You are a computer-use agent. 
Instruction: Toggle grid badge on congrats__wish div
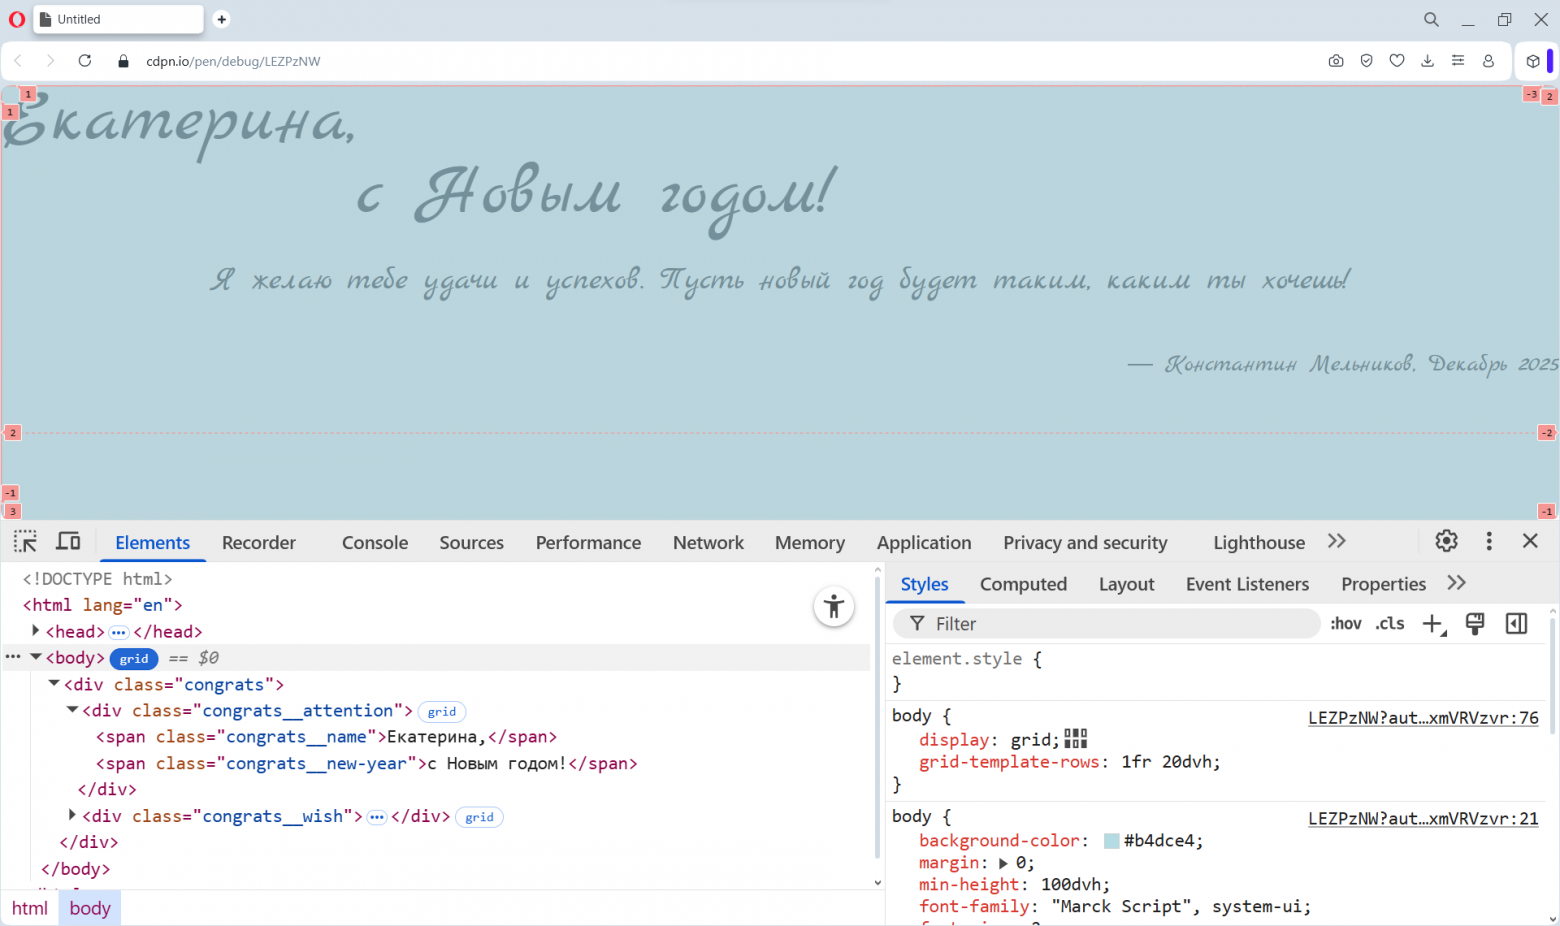(x=479, y=817)
